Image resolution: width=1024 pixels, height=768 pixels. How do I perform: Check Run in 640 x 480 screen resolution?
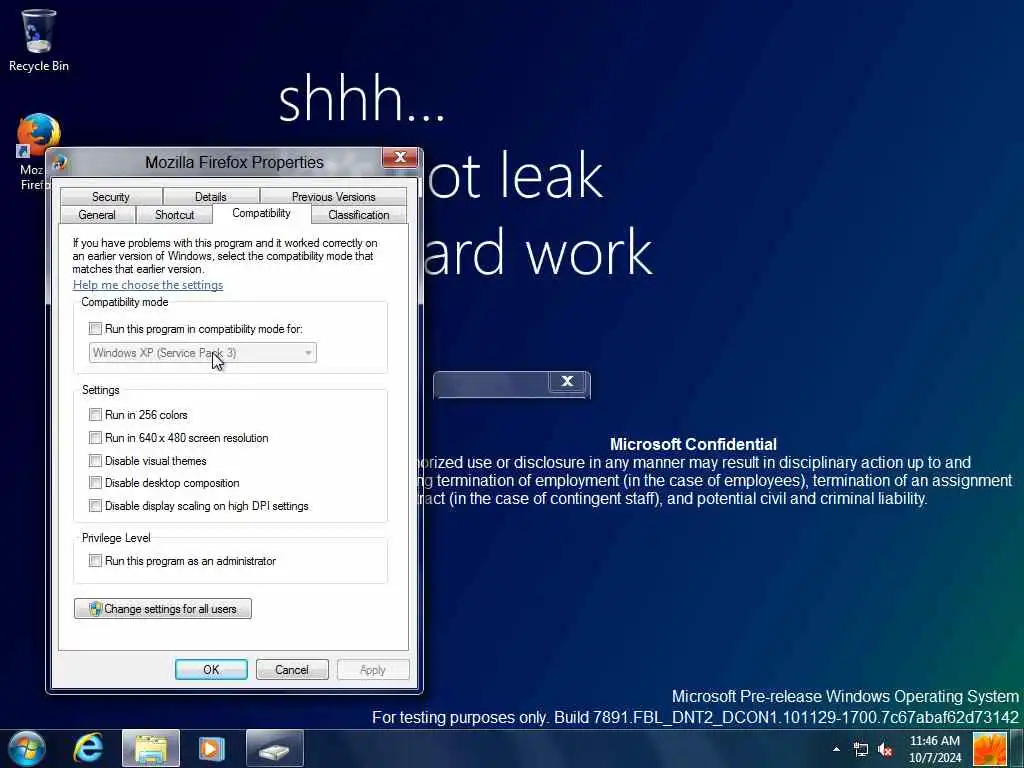click(95, 438)
